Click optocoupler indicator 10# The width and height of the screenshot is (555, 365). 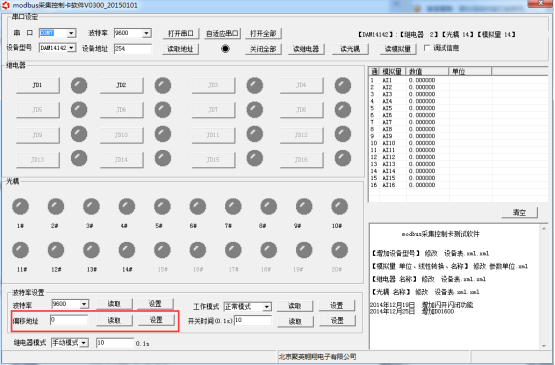point(339,206)
